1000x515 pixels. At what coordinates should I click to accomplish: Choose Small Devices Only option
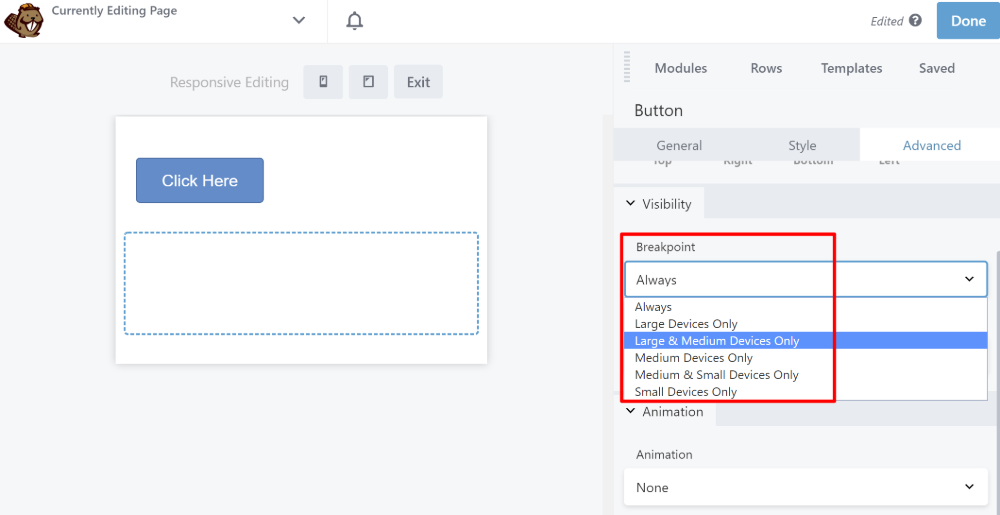pos(806,392)
